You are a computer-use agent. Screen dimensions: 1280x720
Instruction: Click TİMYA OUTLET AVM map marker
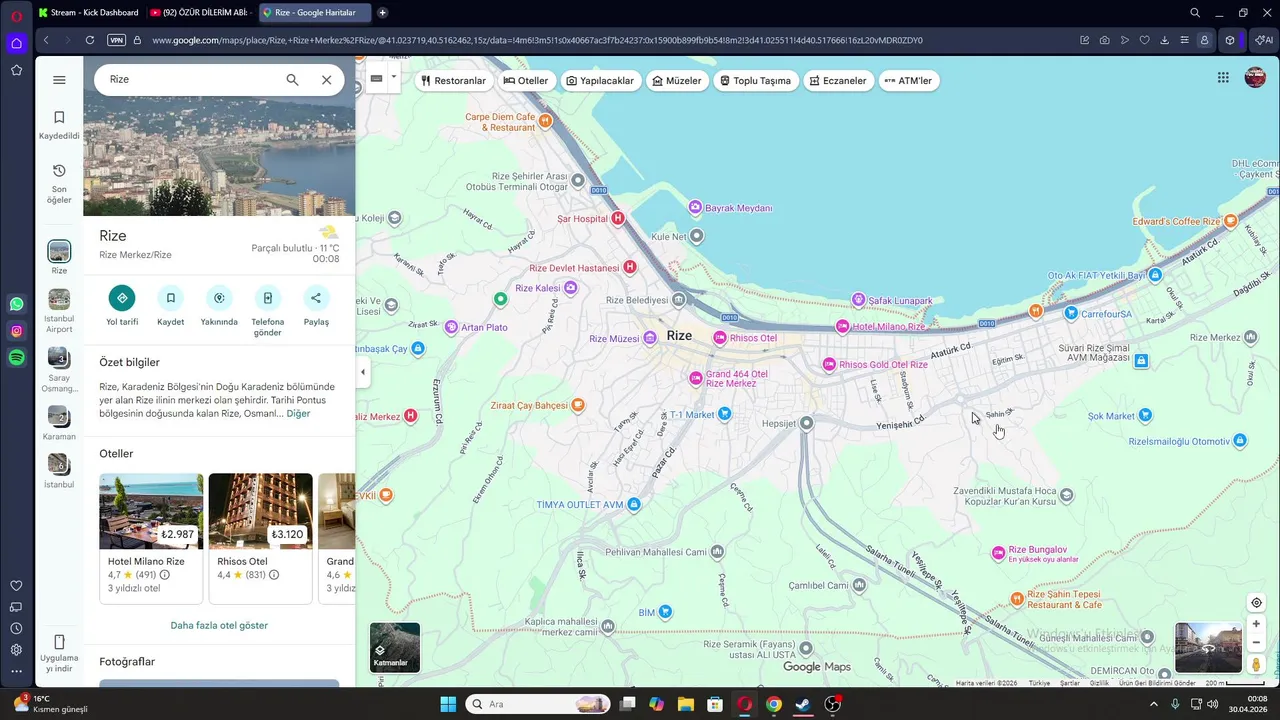click(x=634, y=505)
